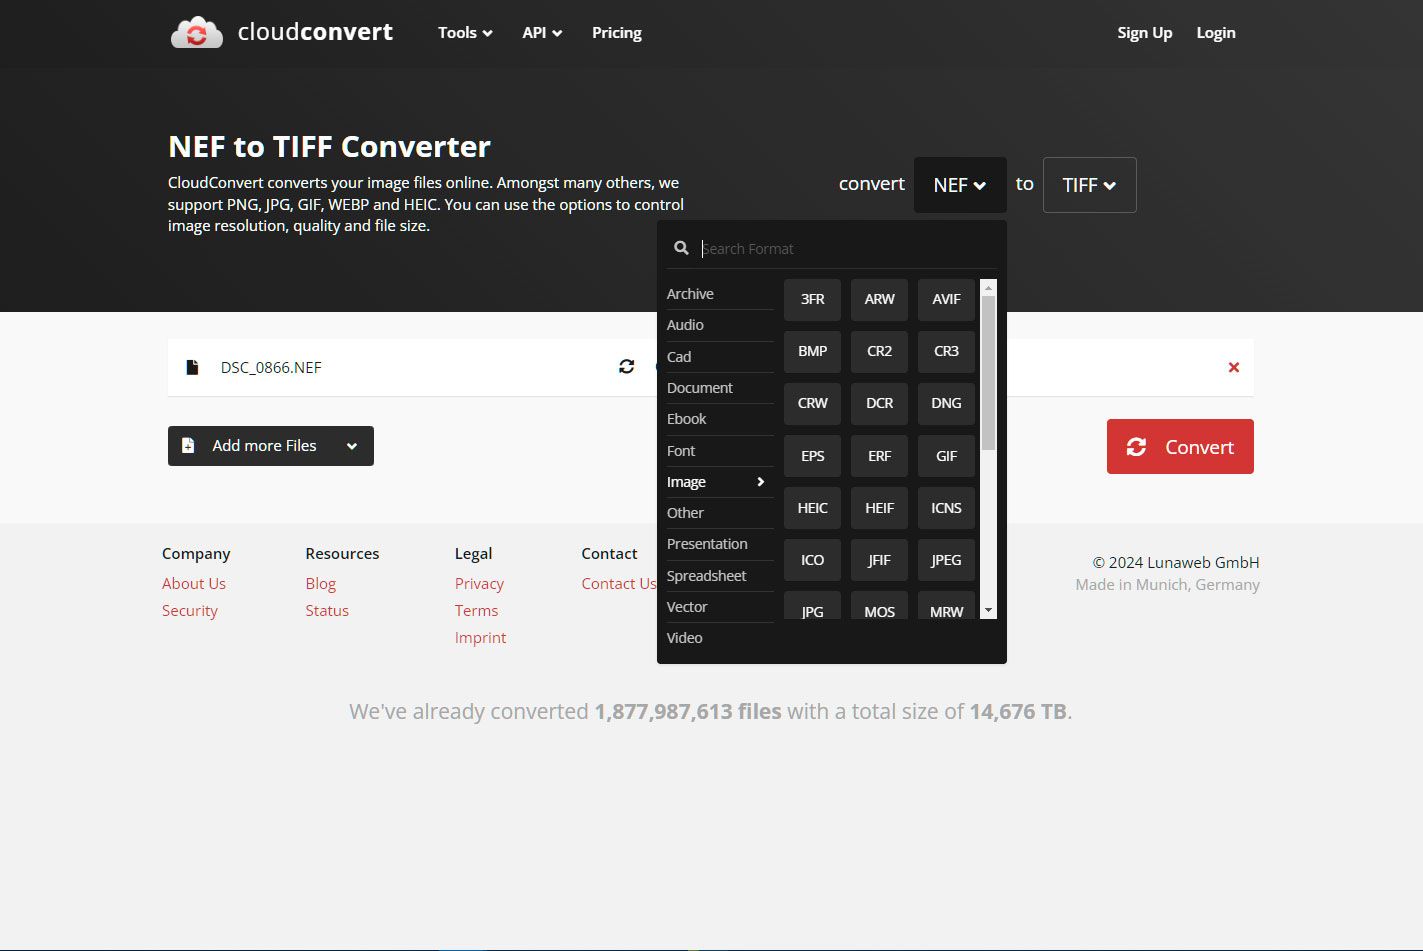Image resolution: width=1423 pixels, height=951 pixels.
Task: Select the Vector category
Action: click(x=720, y=607)
